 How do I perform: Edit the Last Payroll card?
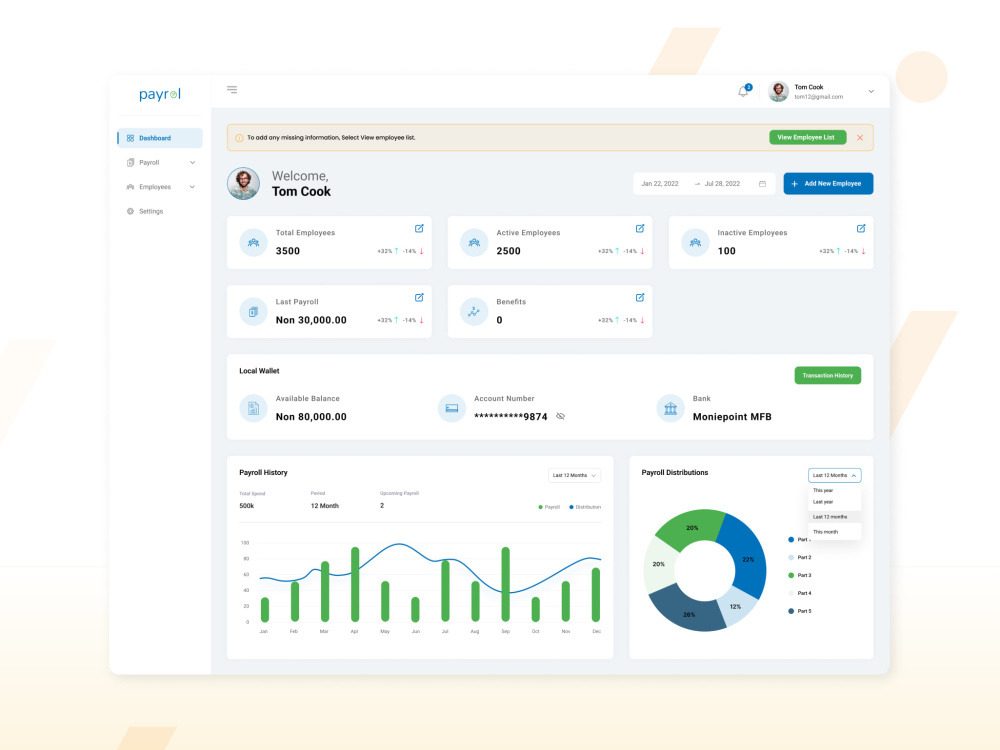(x=420, y=297)
